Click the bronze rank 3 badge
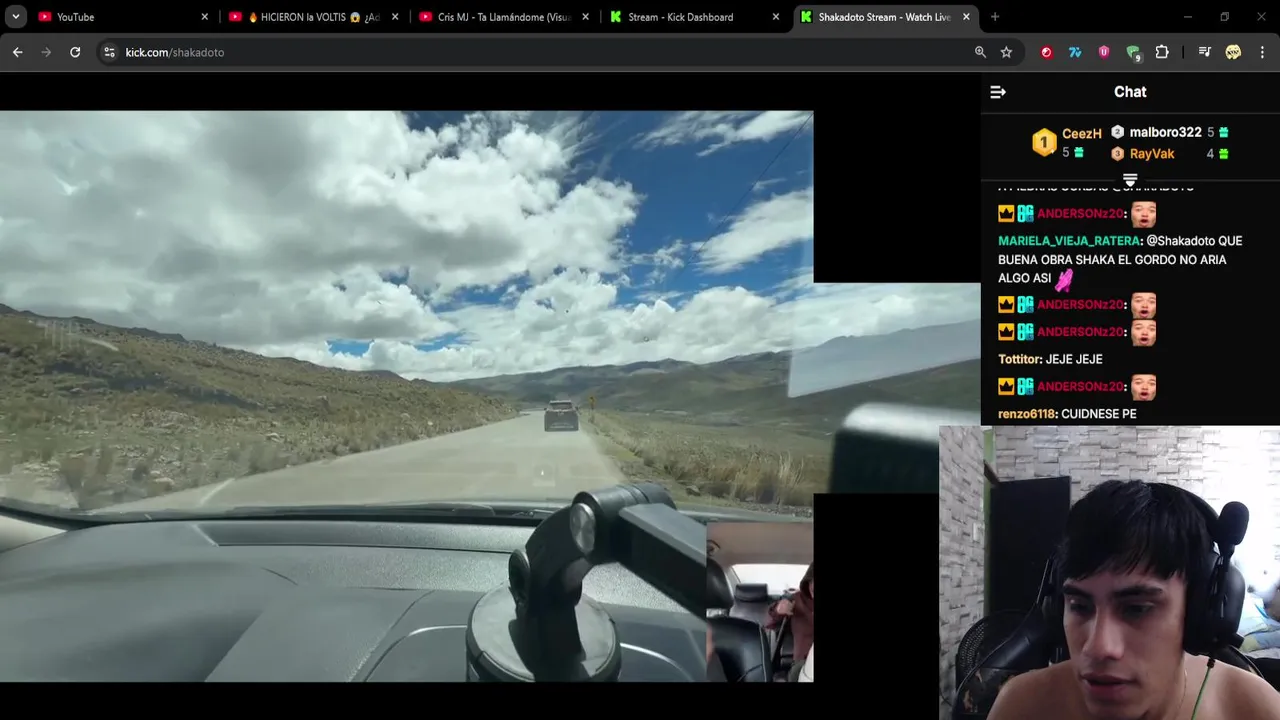Viewport: 1280px width, 720px height. [1118, 154]
